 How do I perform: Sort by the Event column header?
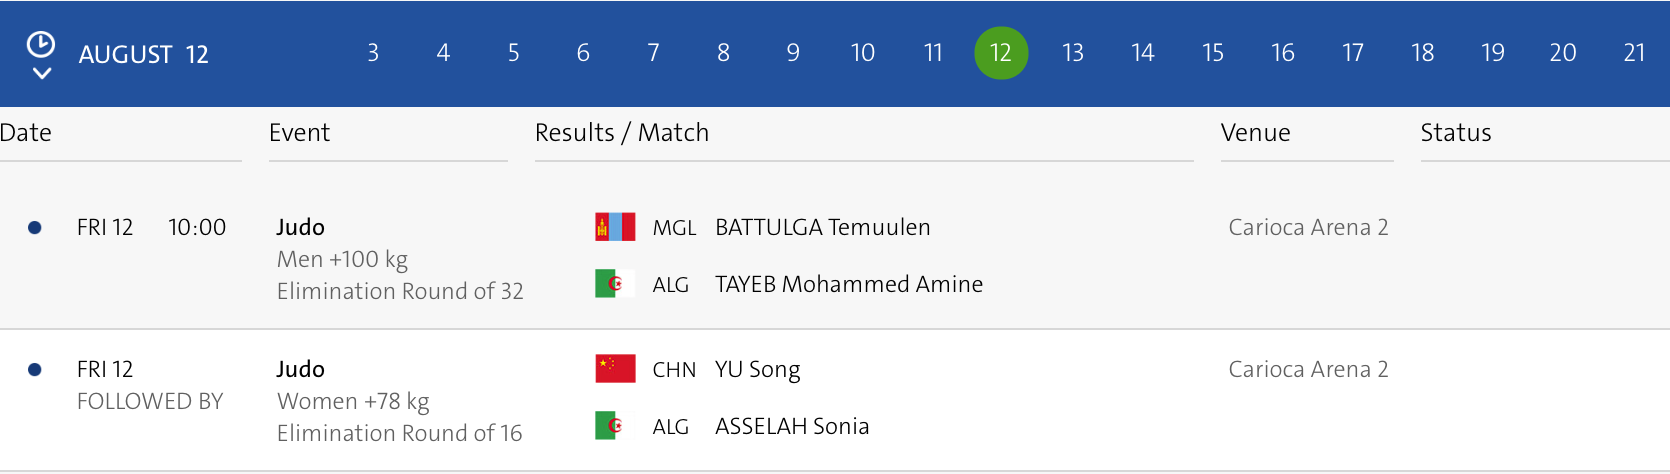[299, 133]
